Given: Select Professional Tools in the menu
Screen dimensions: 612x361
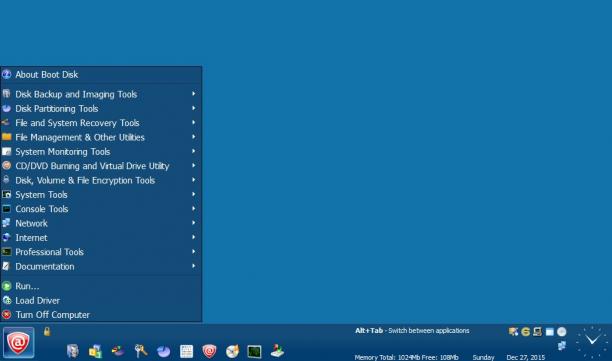Looking at the screenshot, I should click(x=101, y=252).
